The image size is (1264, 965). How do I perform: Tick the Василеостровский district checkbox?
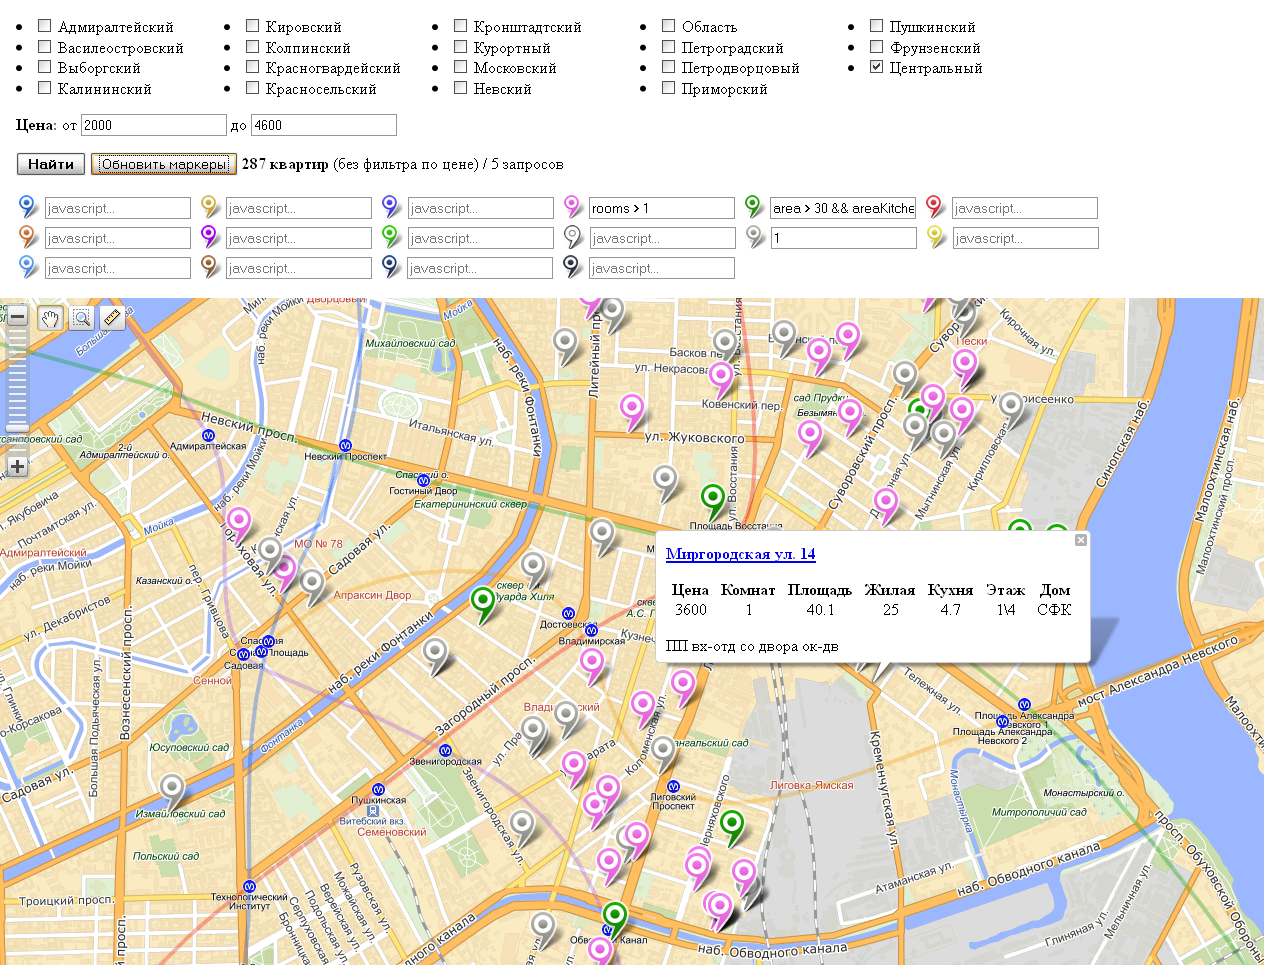(x=44, y=46)
